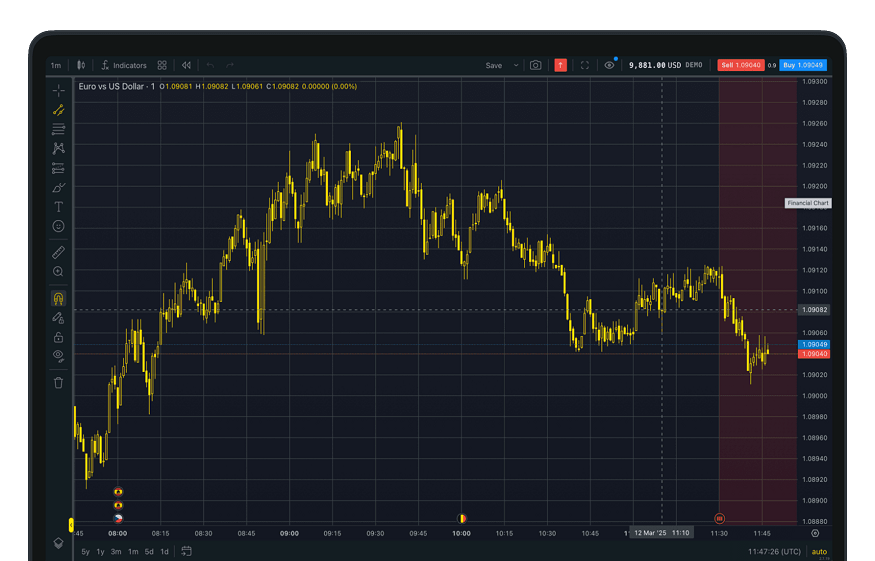Toggle auto price scale

pyautogui.click(x=819, y=552)
